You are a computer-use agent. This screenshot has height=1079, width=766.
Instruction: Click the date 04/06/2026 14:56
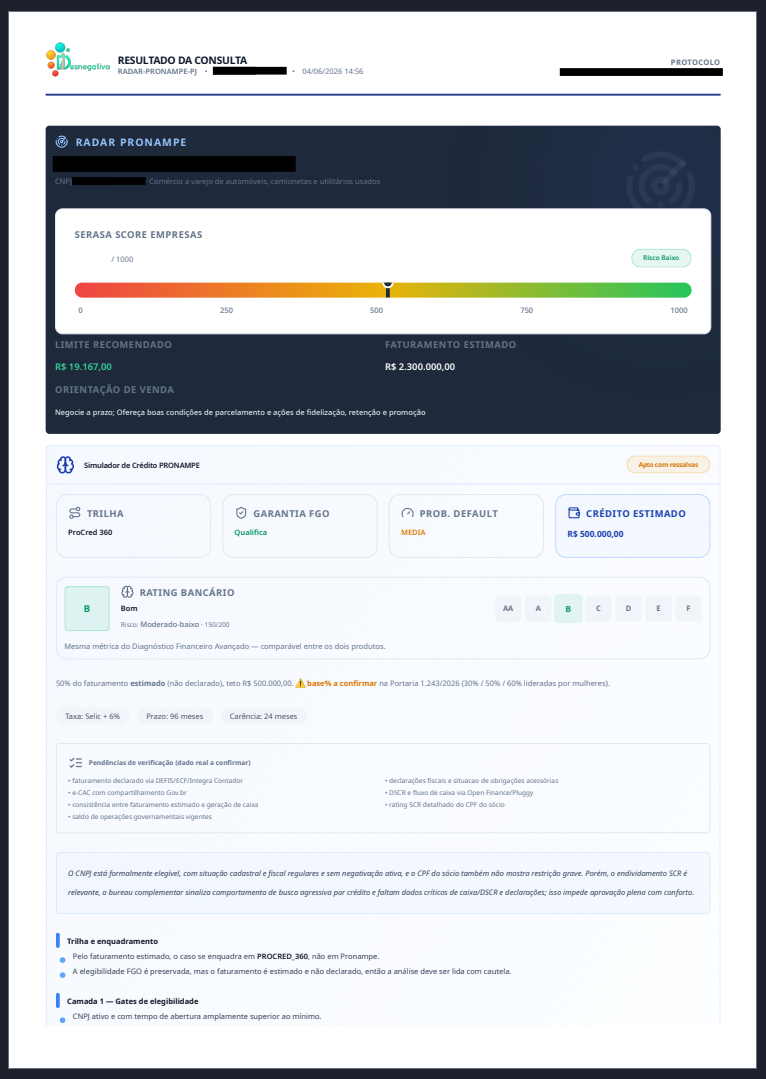tap(332, 72)
